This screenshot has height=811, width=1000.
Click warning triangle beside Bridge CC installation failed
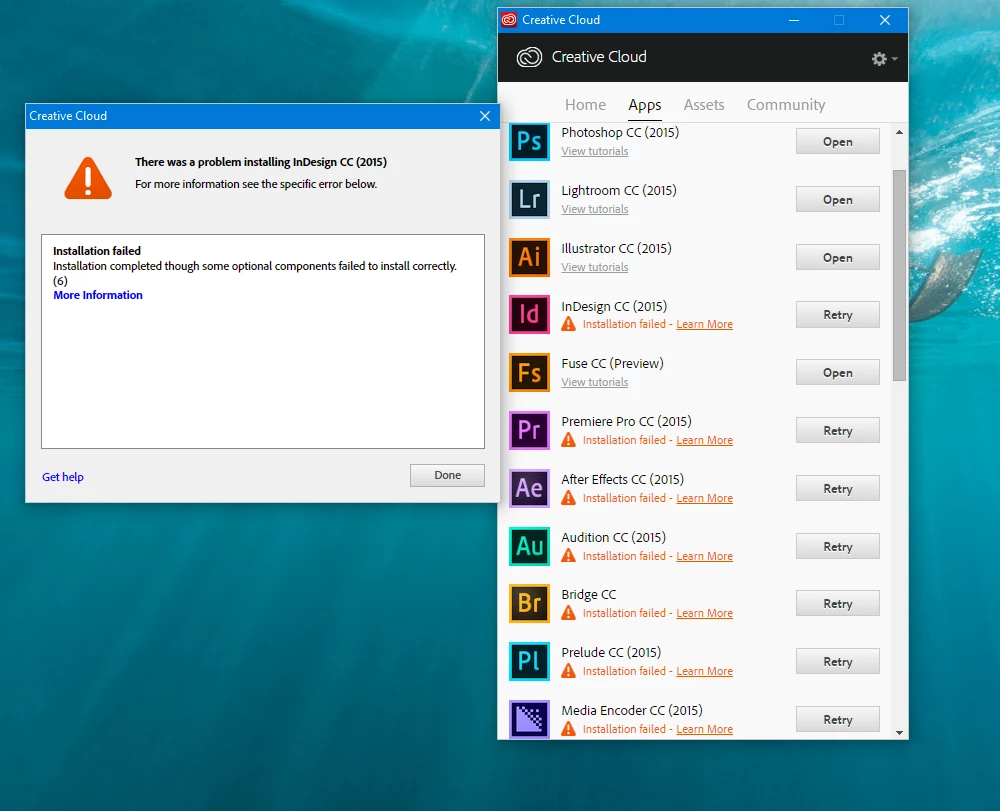coord(568,613)
